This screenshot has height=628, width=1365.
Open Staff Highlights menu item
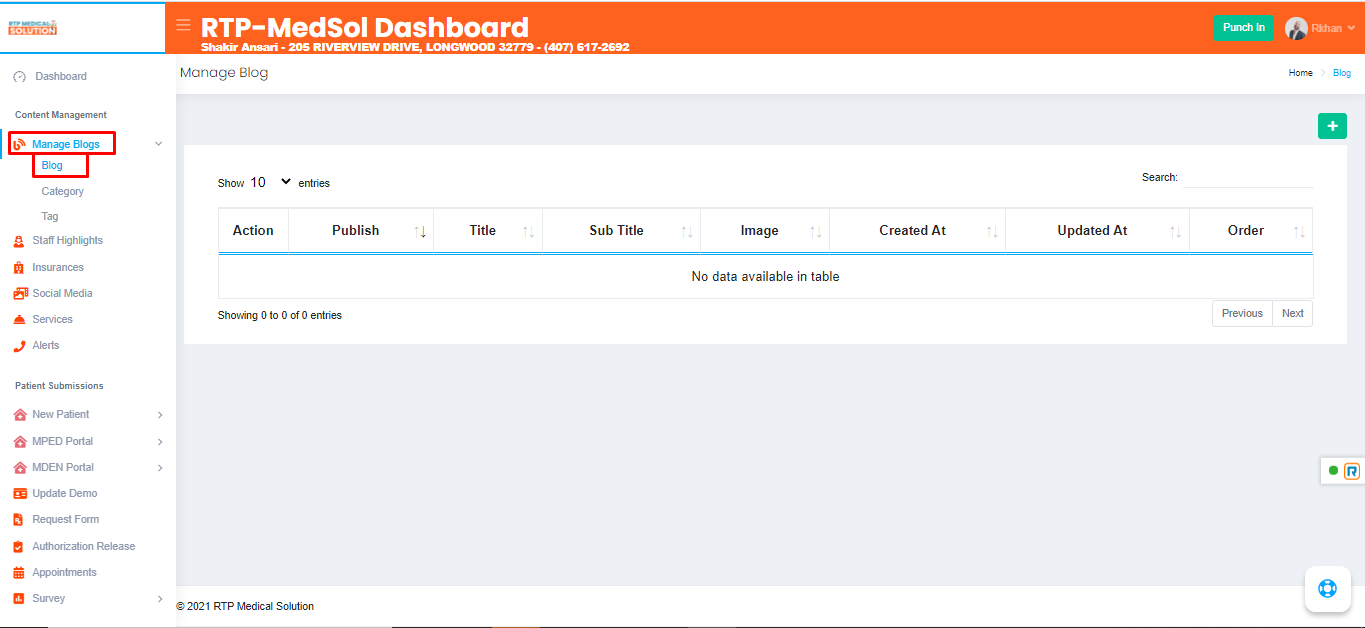(x=67, y=241)
